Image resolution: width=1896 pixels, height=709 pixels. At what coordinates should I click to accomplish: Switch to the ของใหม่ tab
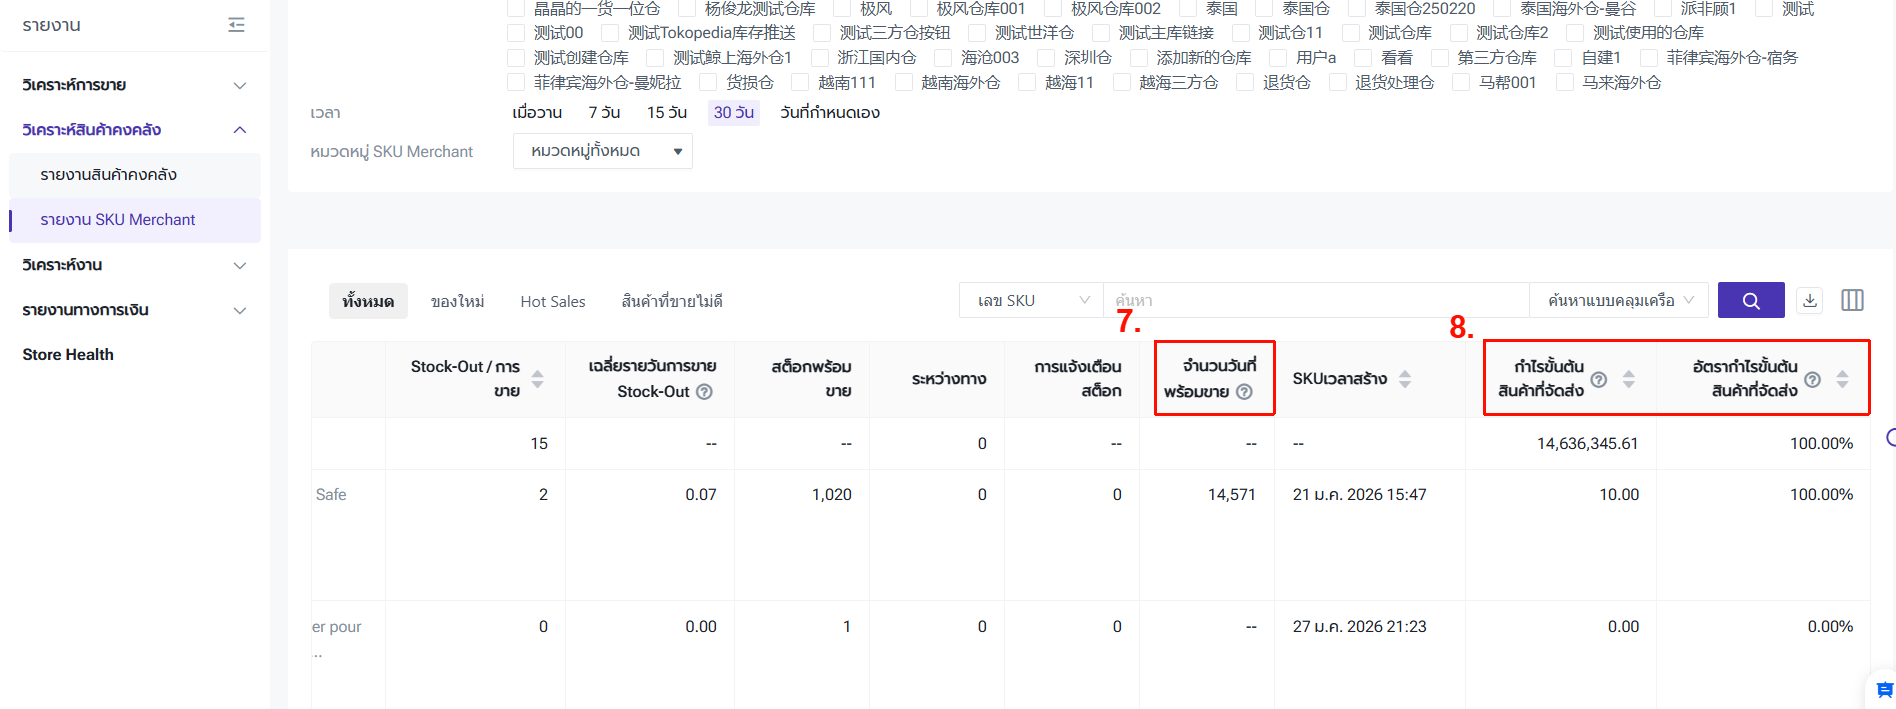pos(457,301)
